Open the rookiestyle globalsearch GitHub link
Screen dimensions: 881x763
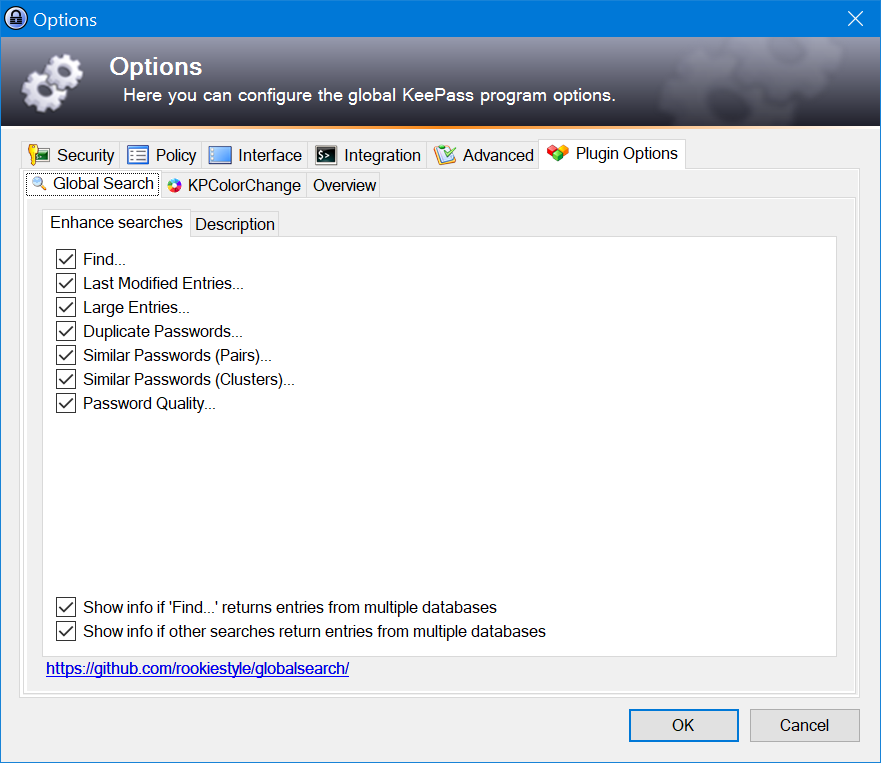coord(197,669)
